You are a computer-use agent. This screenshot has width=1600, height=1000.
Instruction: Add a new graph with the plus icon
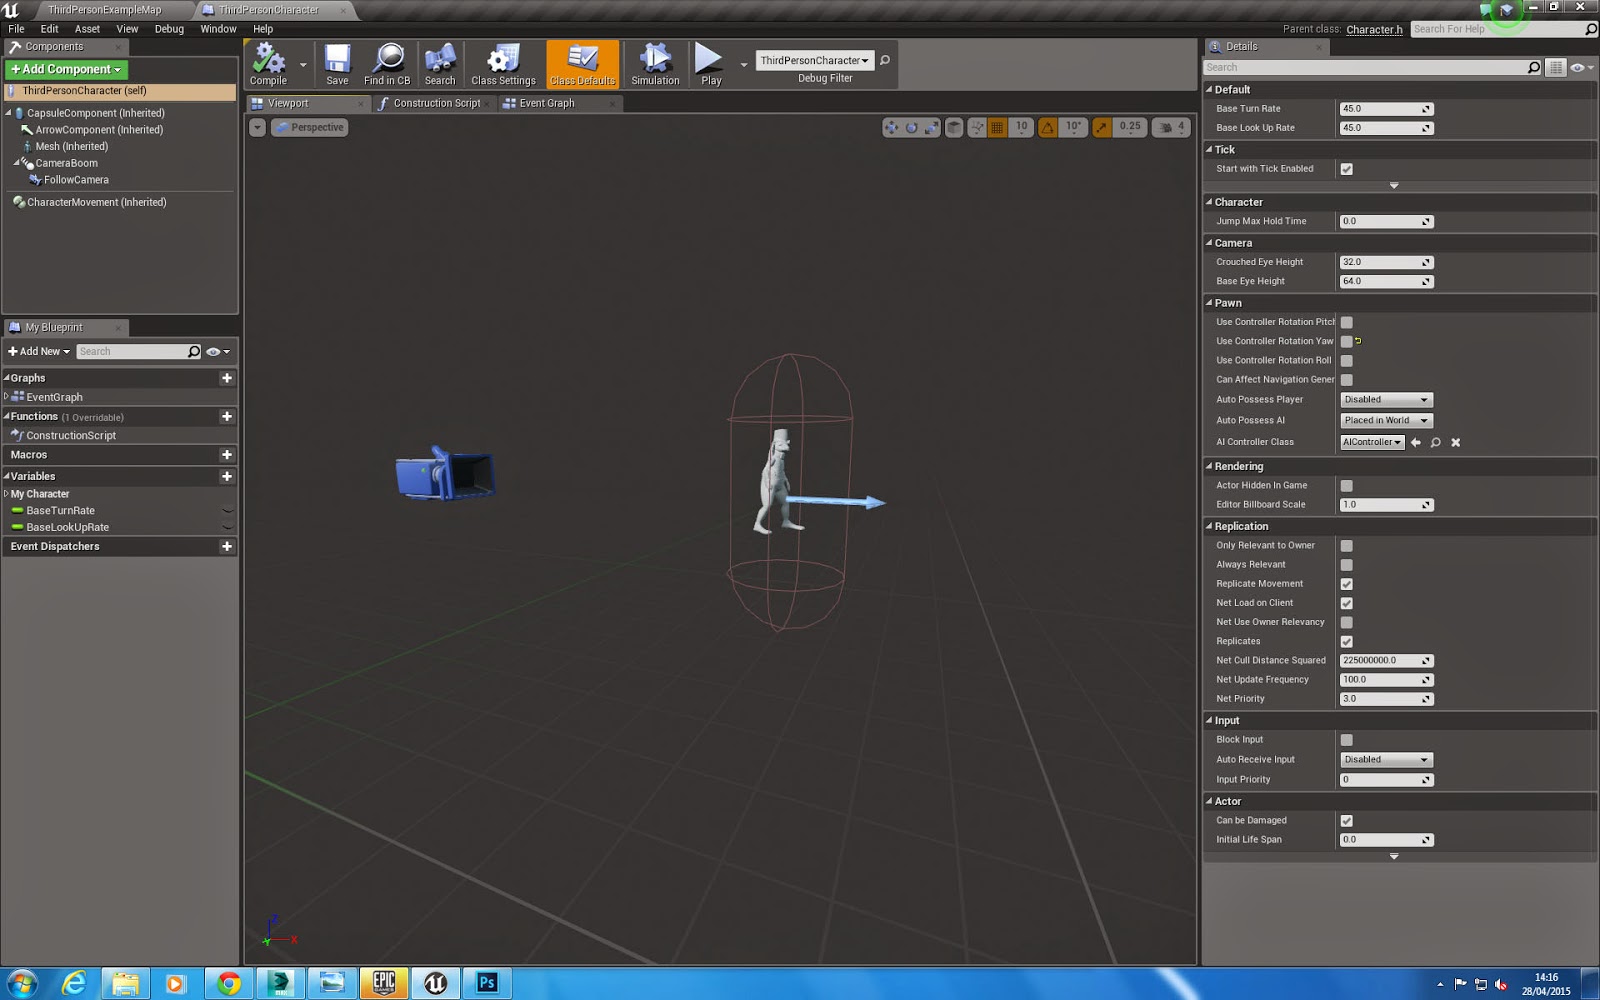tap(227, 378)
